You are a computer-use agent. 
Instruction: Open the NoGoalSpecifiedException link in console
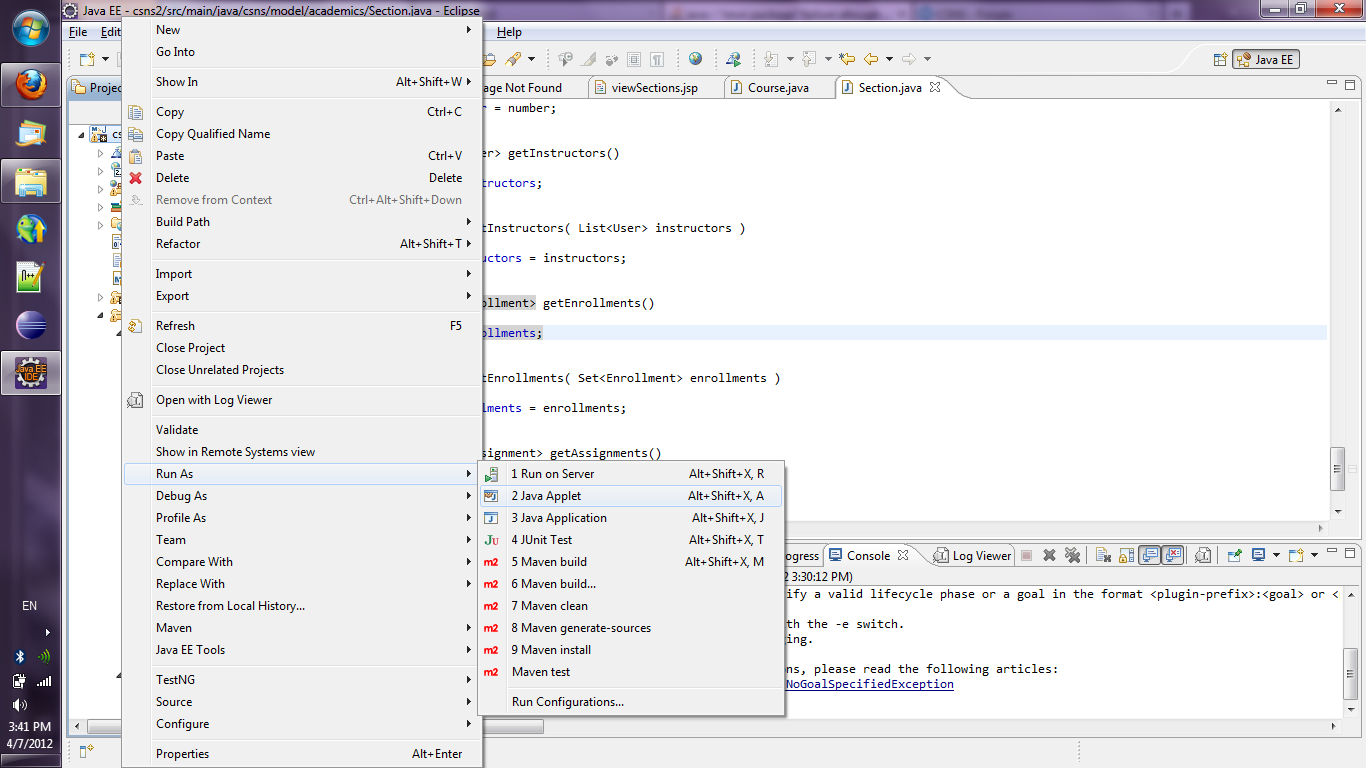(x=869, y=684)
